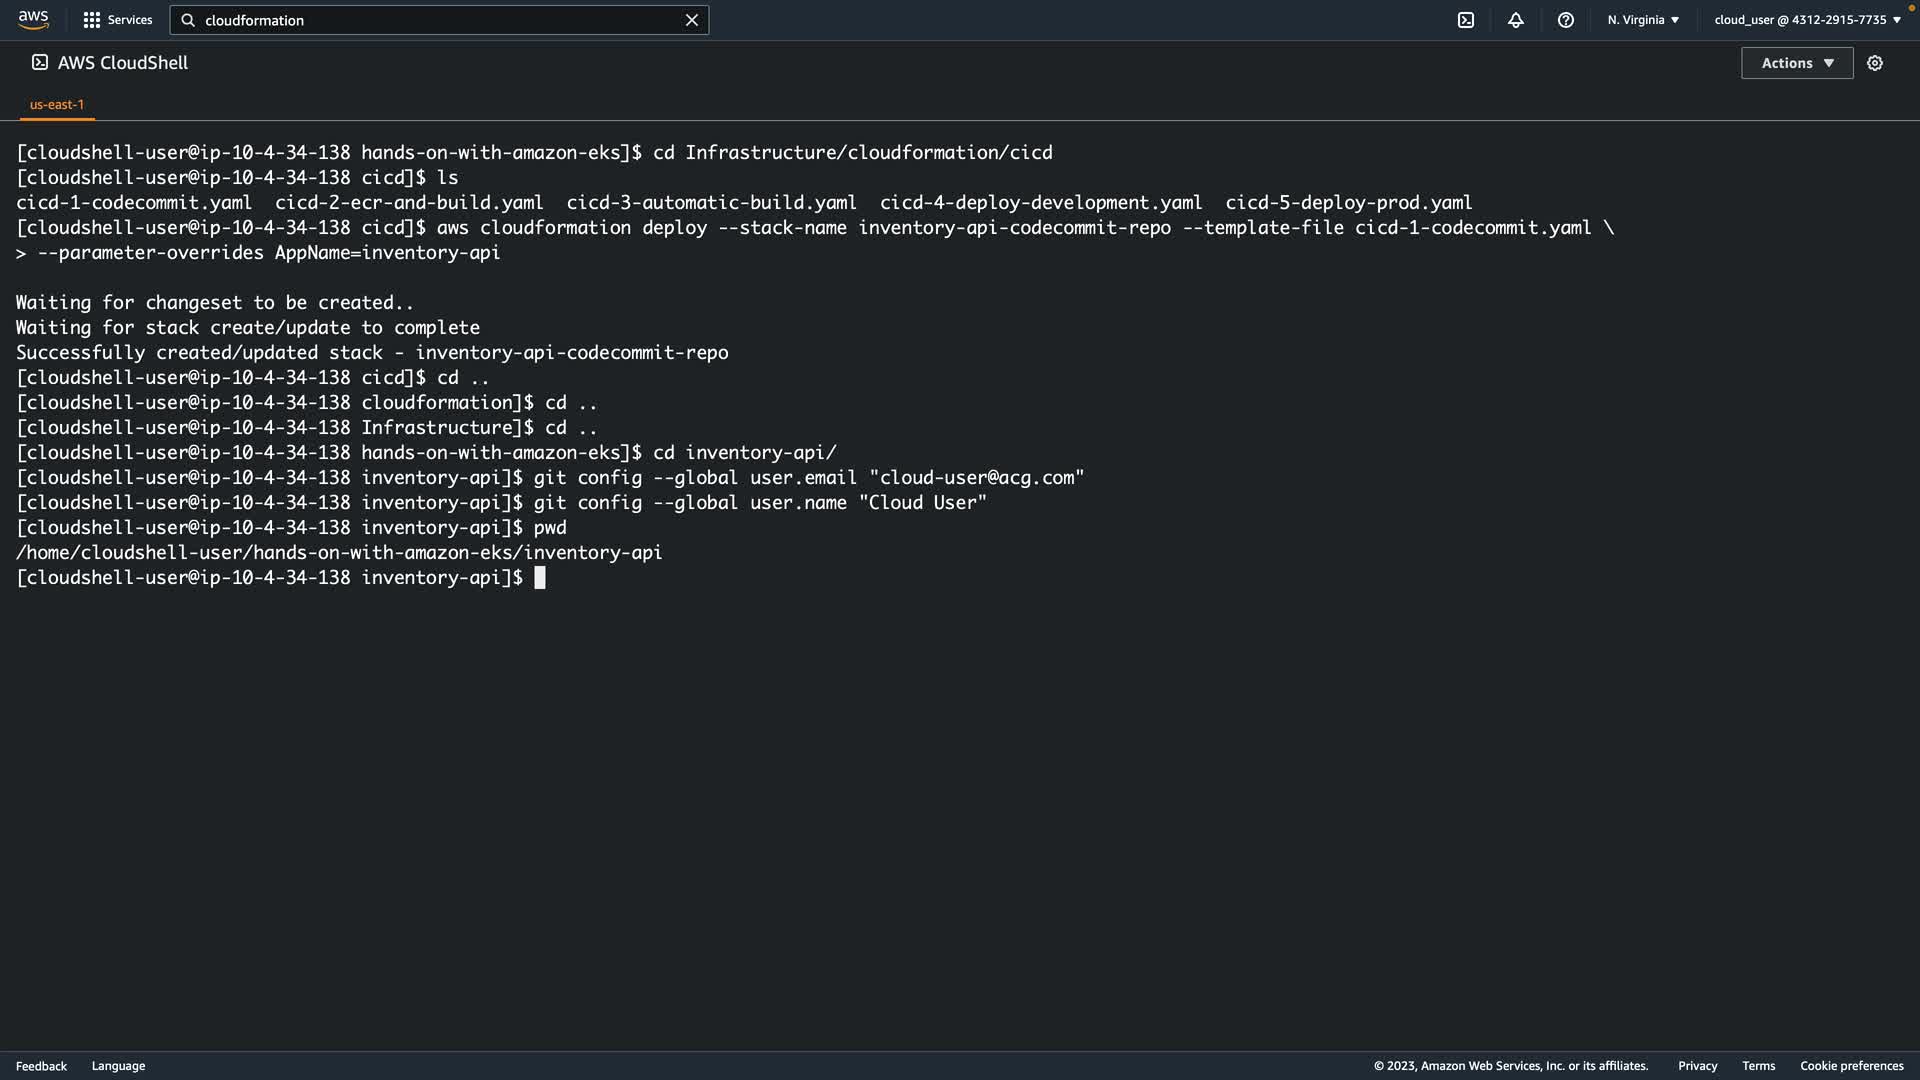1920x1080 pixels.
Task: Open Cookie preferences
Action: click(1851, 1066)
